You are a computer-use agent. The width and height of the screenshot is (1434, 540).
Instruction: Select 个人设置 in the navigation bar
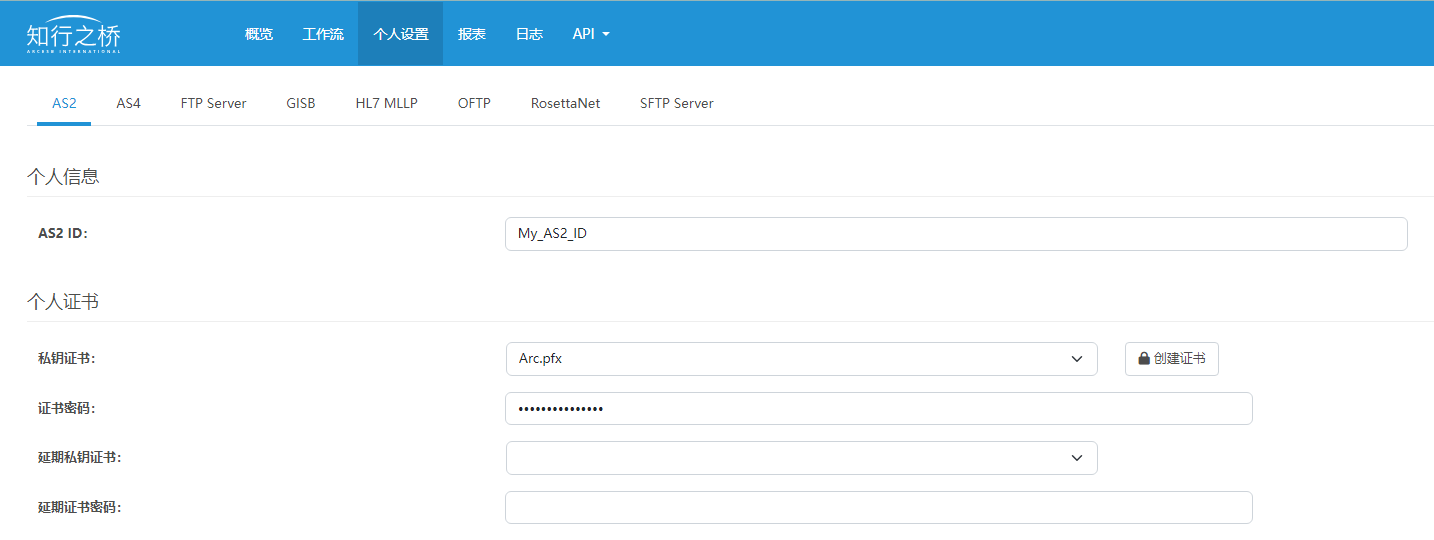coord(400,34)
